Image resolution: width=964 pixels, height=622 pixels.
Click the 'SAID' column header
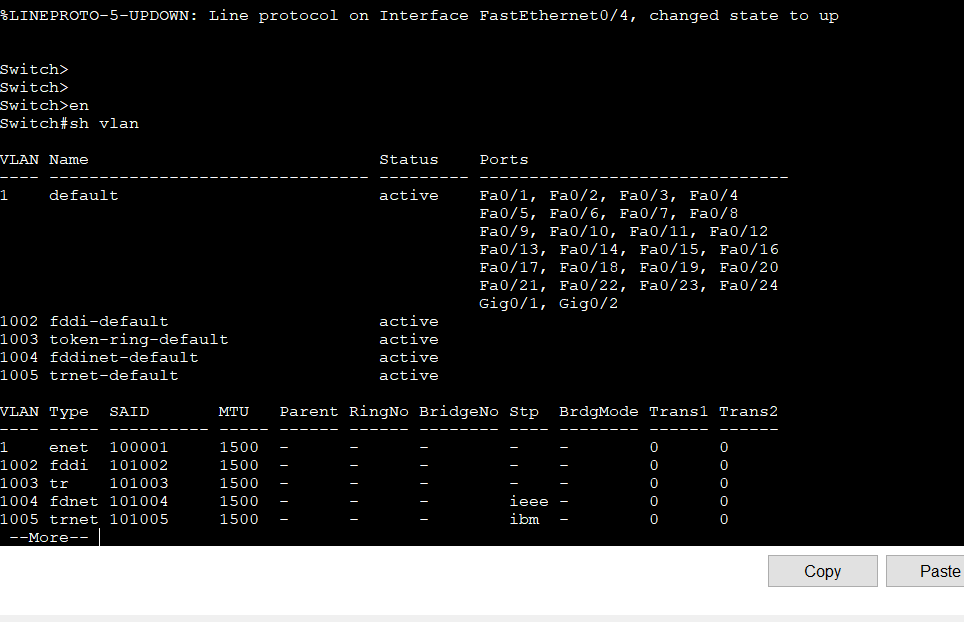[x=129, y=412]
